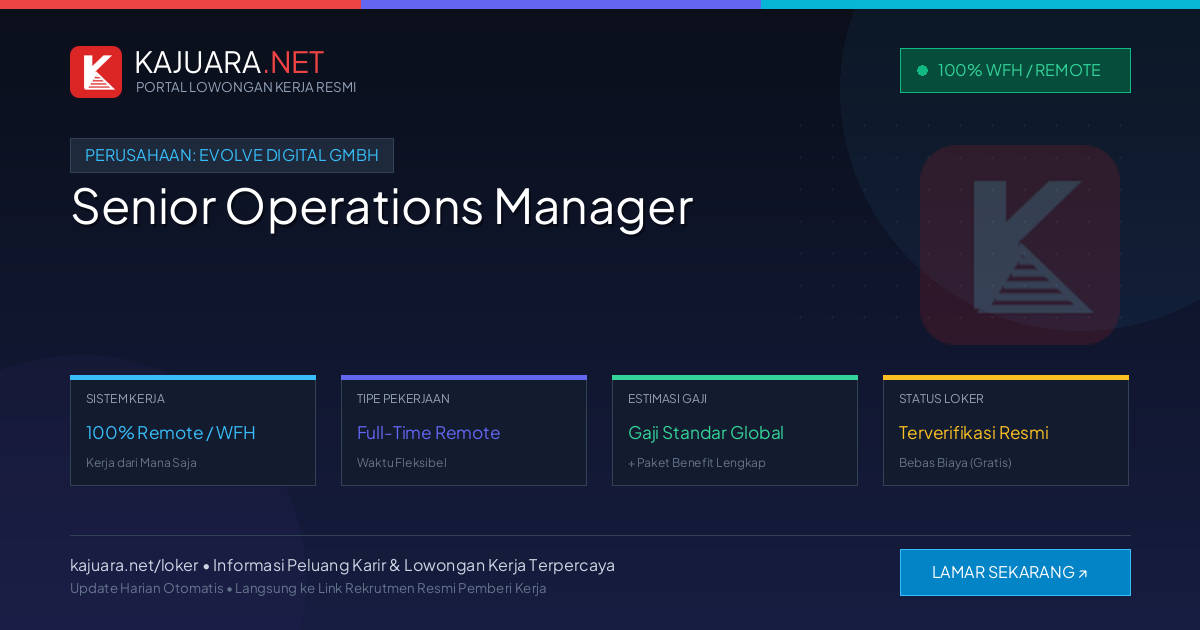
Task: Click the arrow icon on LAMAR SEKARANG
Action: 1082,574
